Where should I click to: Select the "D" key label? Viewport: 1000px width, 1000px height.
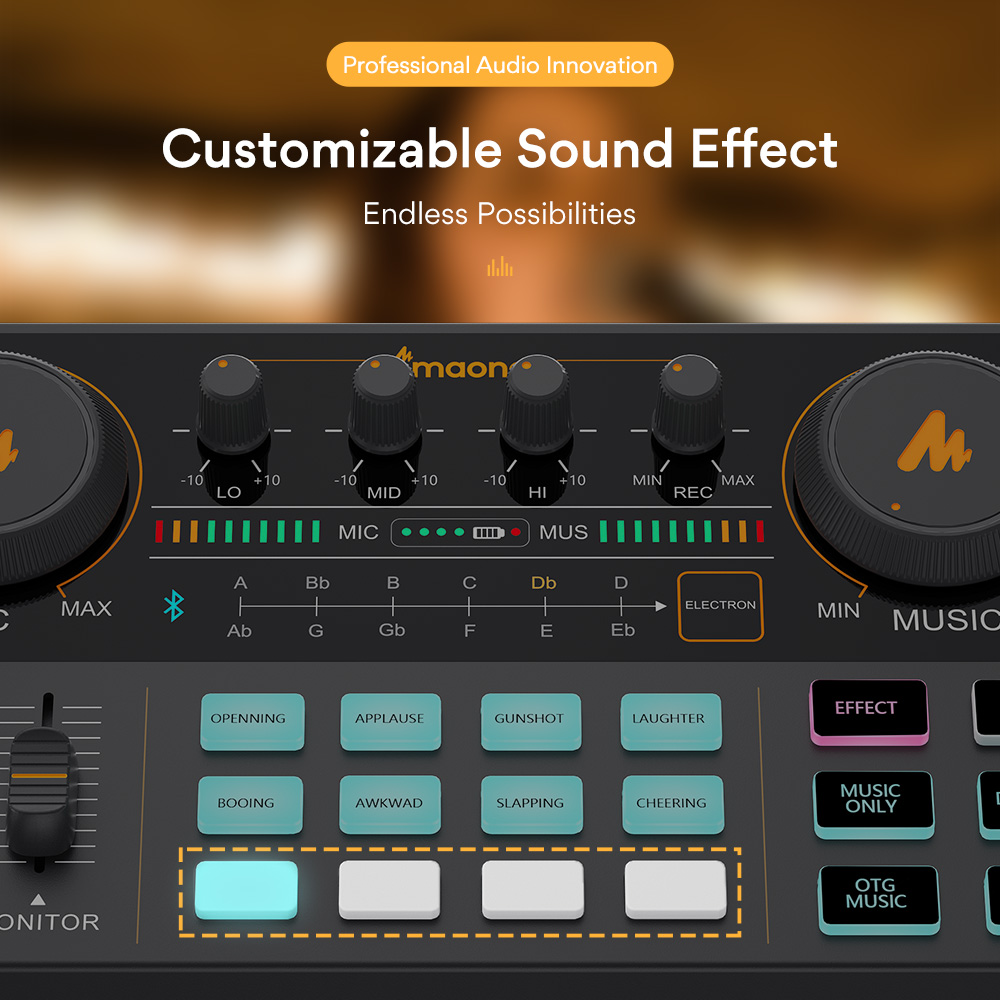621,583
